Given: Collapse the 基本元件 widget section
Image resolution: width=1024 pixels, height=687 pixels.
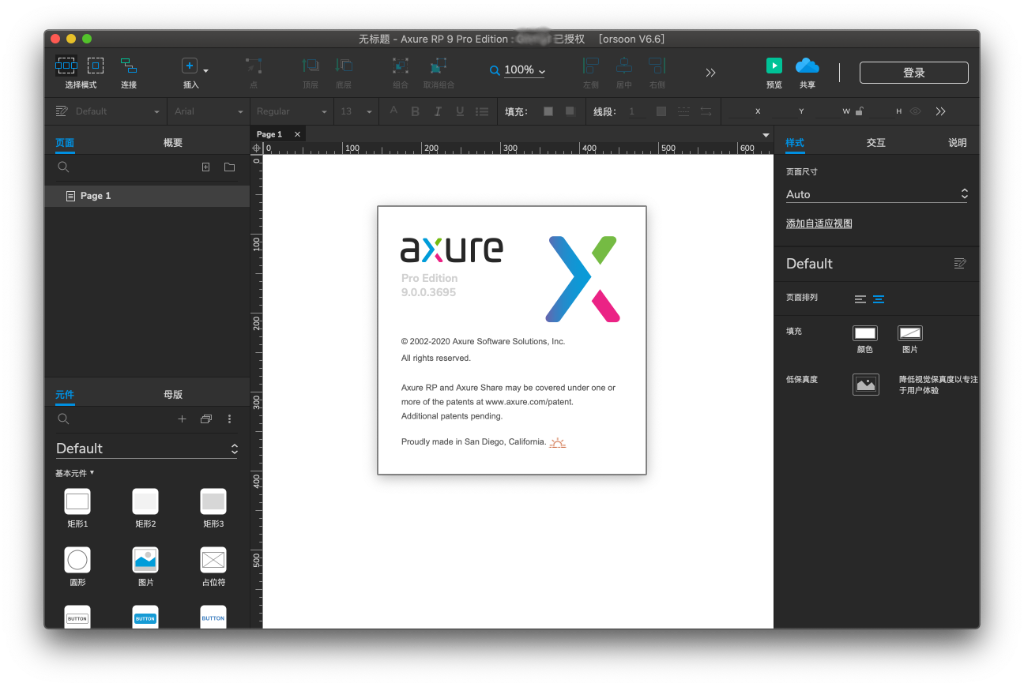Looking at the screenshot, I should 74,473.
